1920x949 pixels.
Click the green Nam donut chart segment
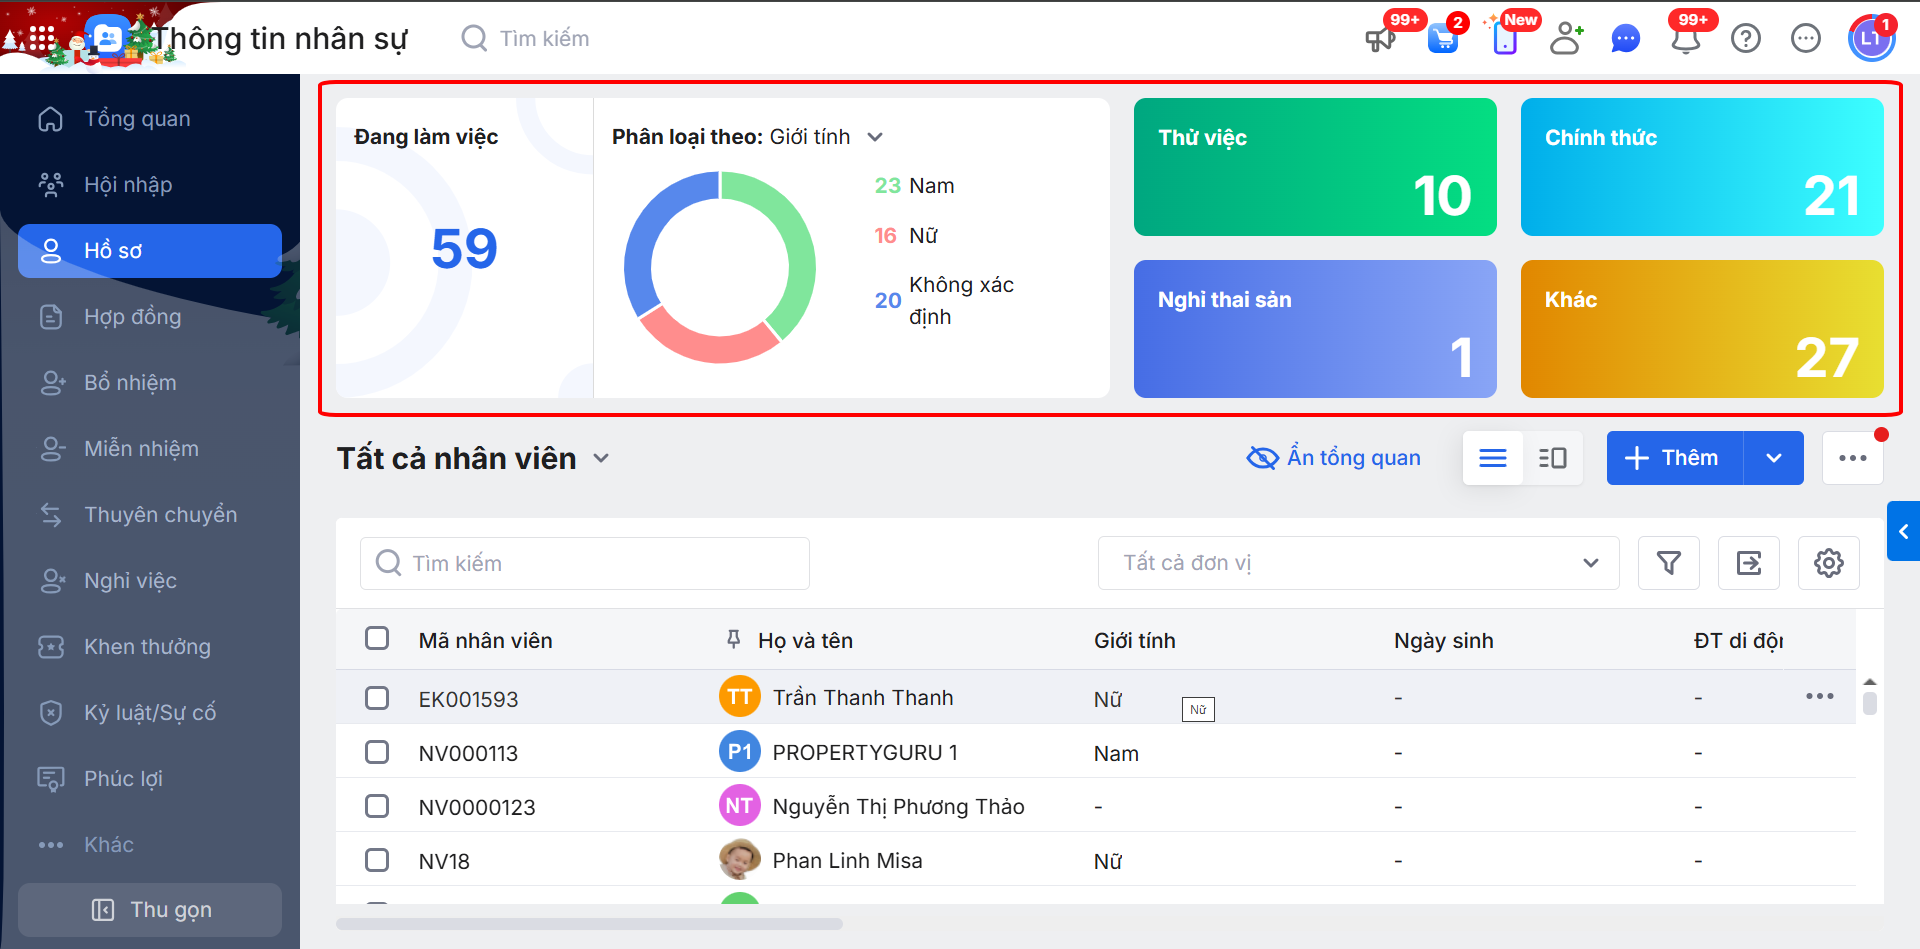click(797, 240)
